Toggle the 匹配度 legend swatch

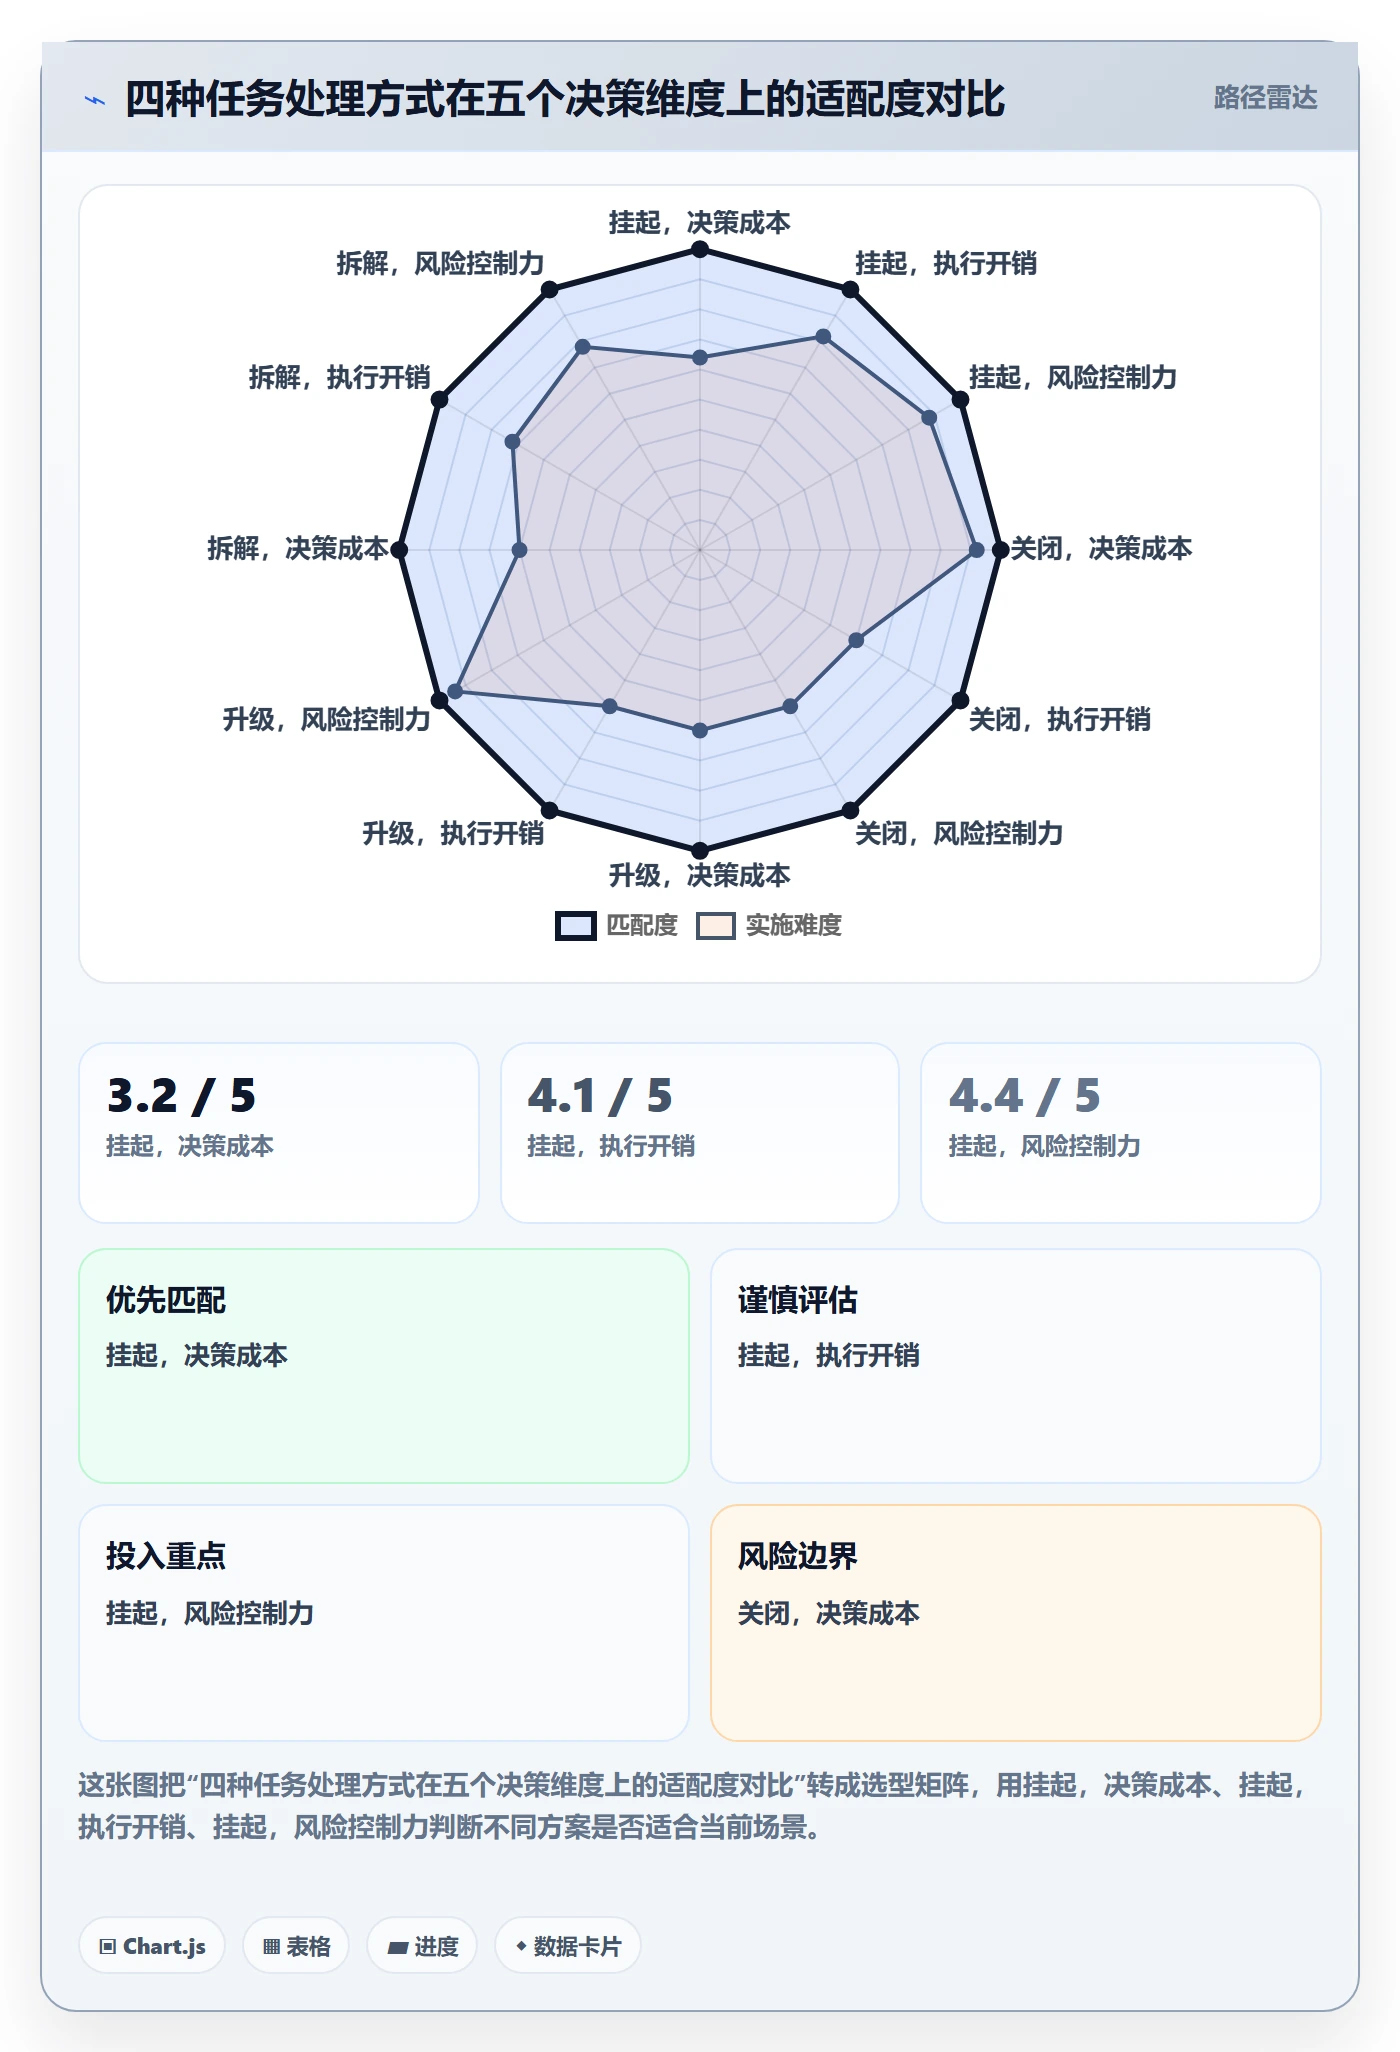pos(576,926)
